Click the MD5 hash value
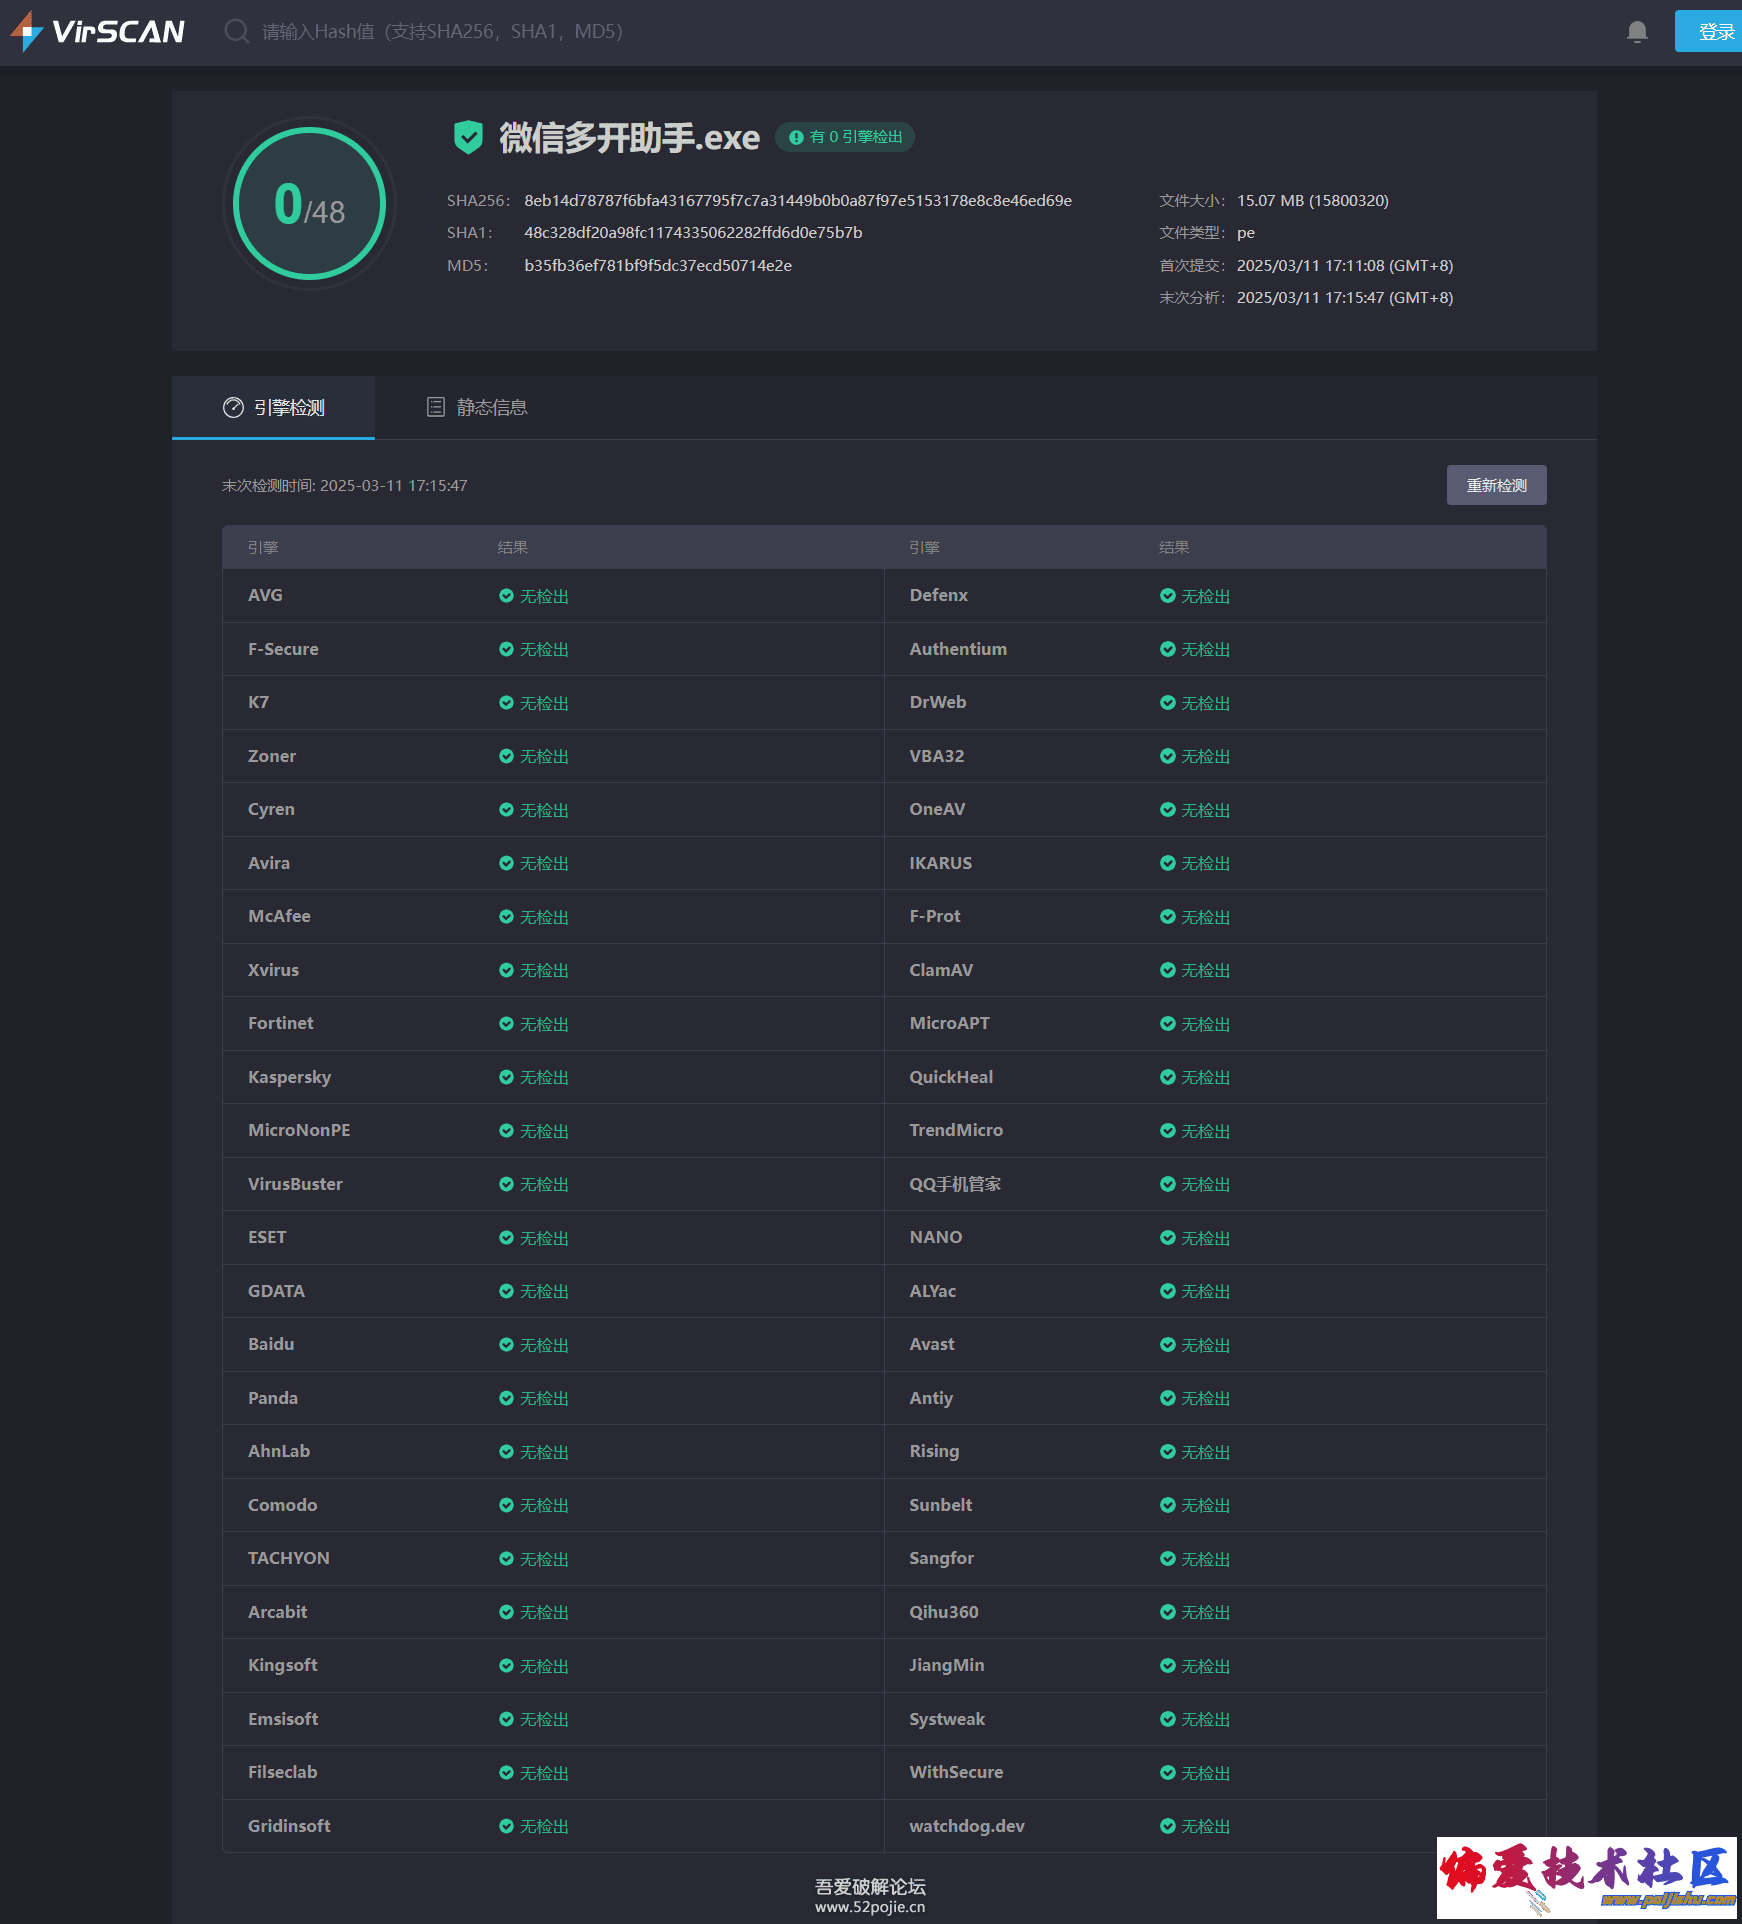The image size is (1742, 1924). 657,266
